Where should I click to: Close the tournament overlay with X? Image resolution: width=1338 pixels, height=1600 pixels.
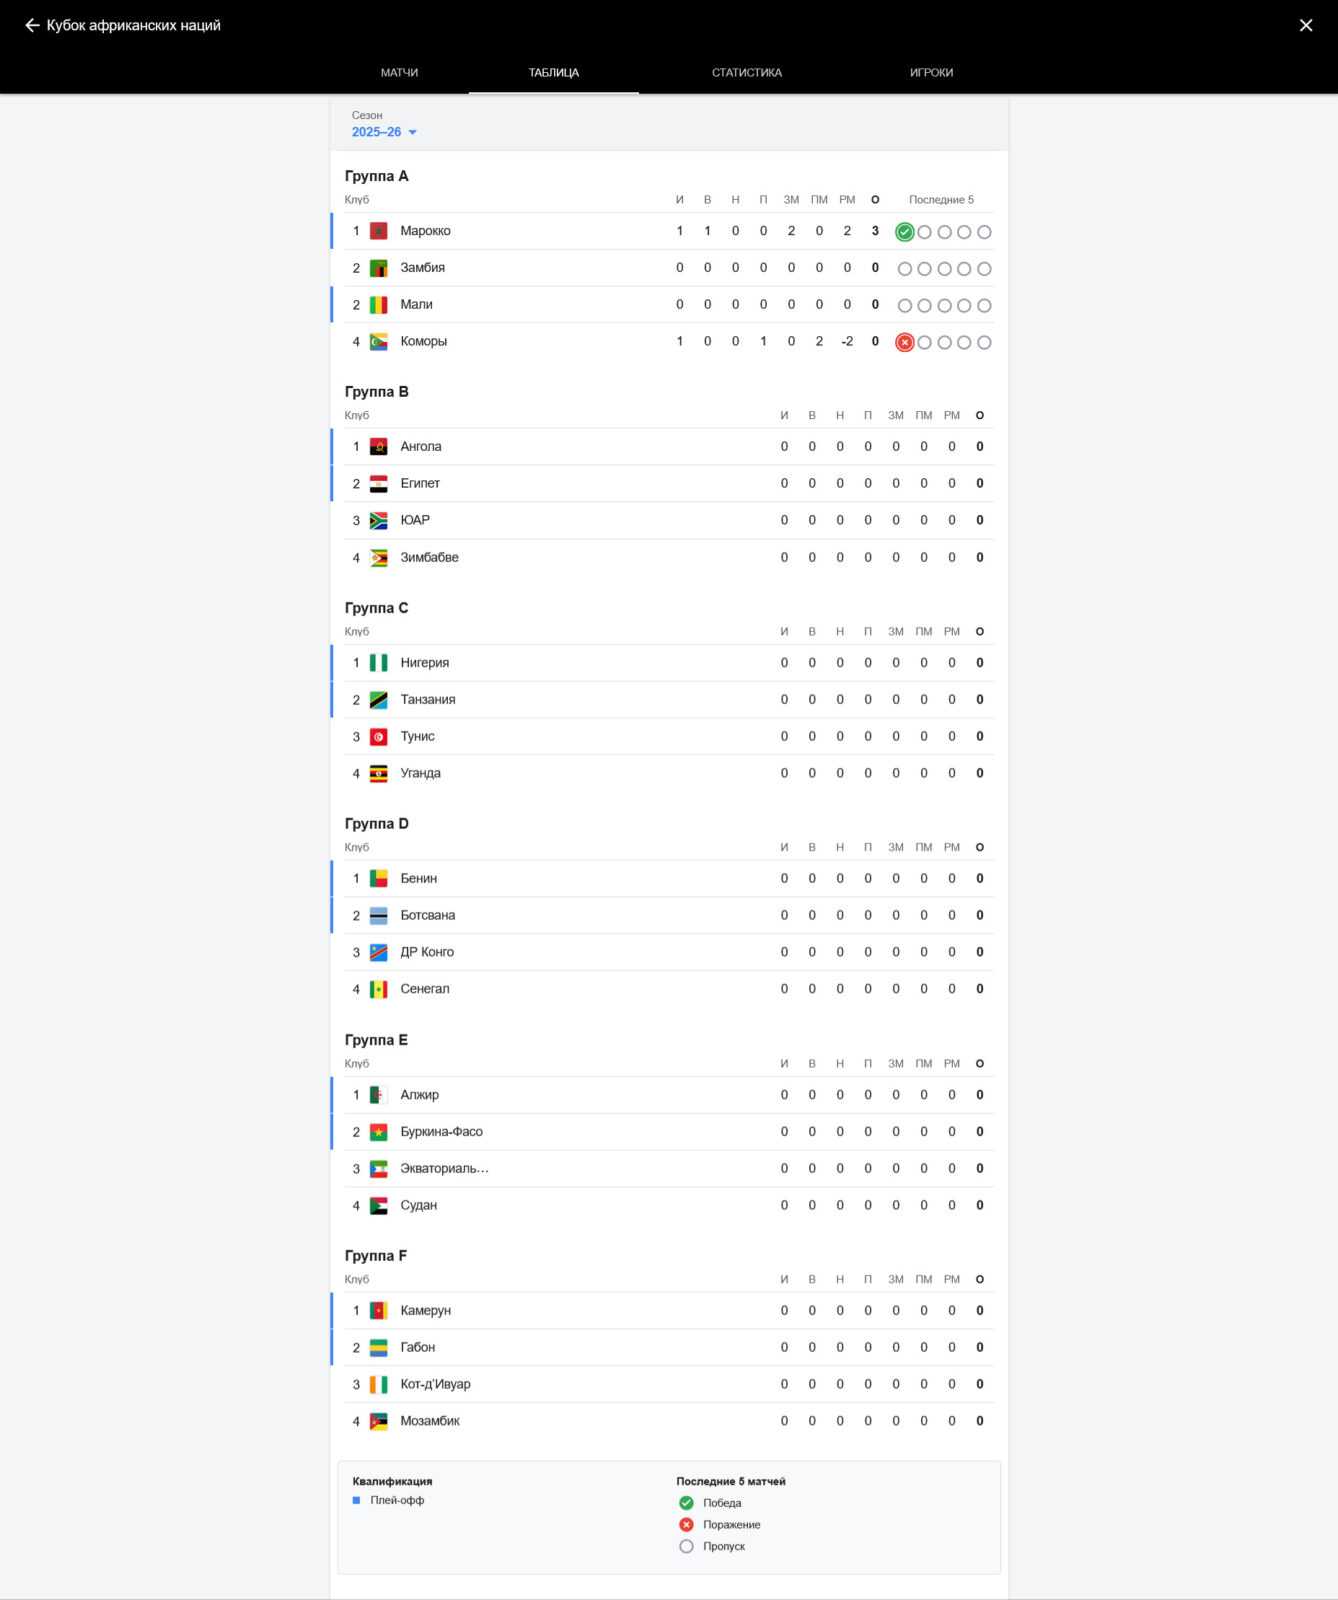(x=1305, y=25)
